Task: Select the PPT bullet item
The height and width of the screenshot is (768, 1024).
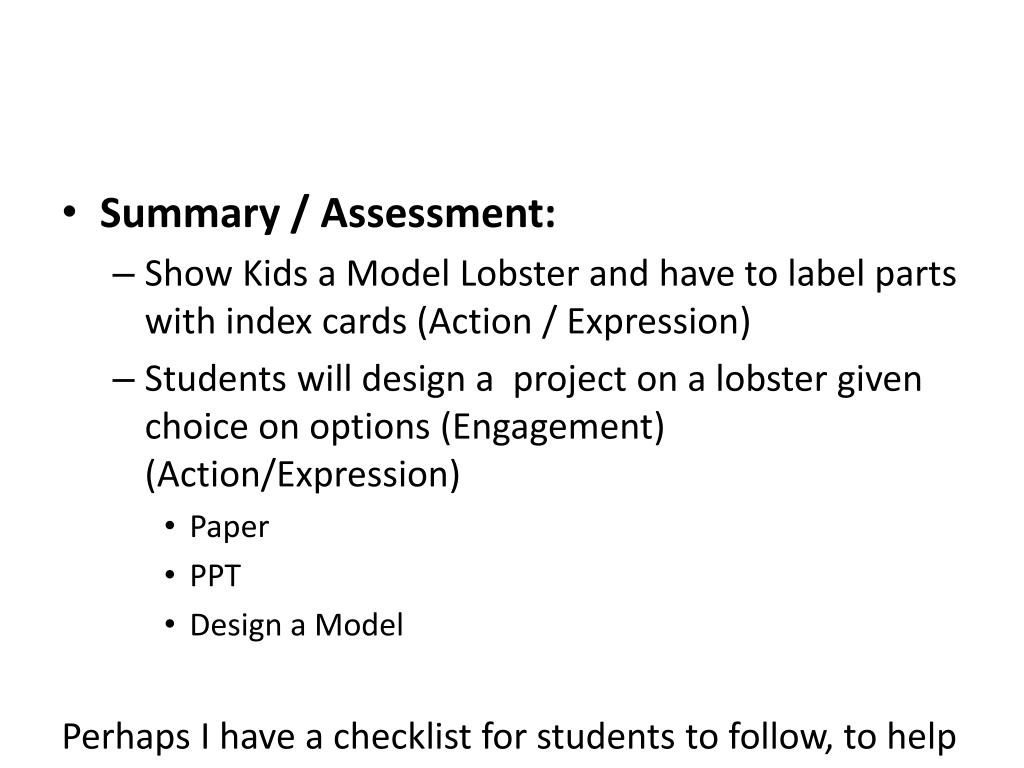Action: pos(215,575)
